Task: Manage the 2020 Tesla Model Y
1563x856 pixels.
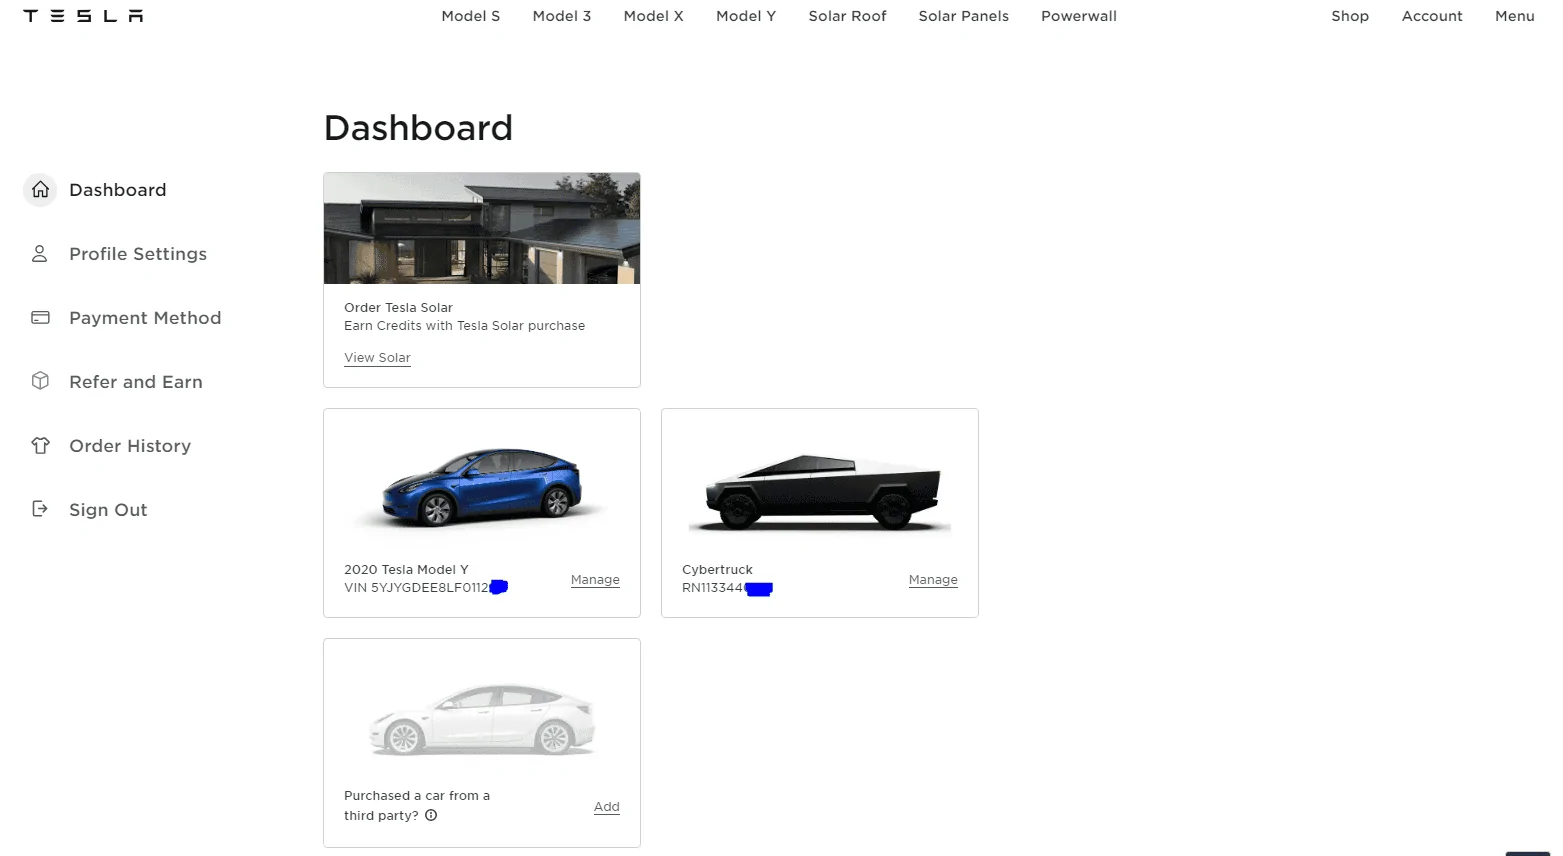Action: (x=595, y=580)
